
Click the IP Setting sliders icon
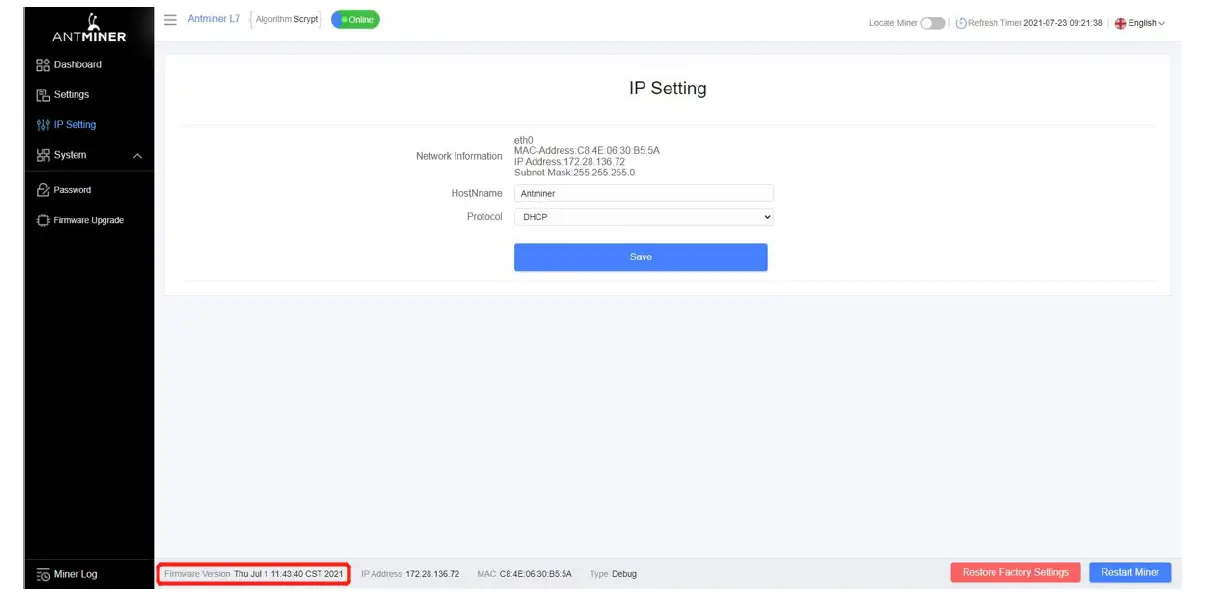point(42,125)
